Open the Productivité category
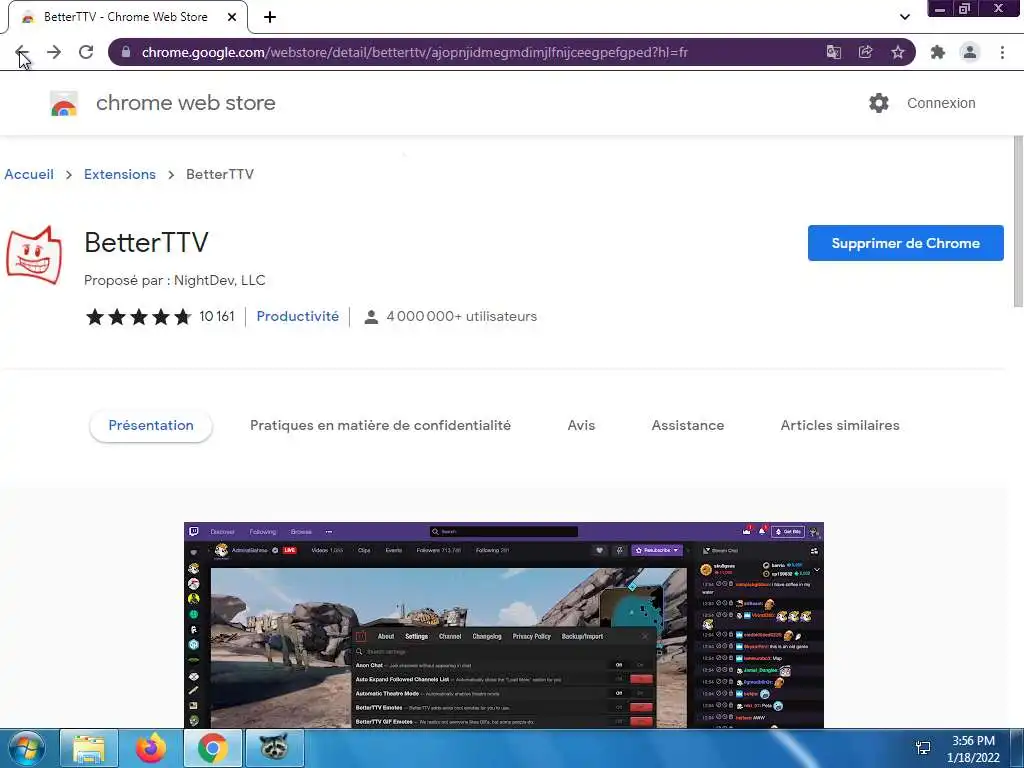The image size is (1024, 768). click(x=297, y=316)
